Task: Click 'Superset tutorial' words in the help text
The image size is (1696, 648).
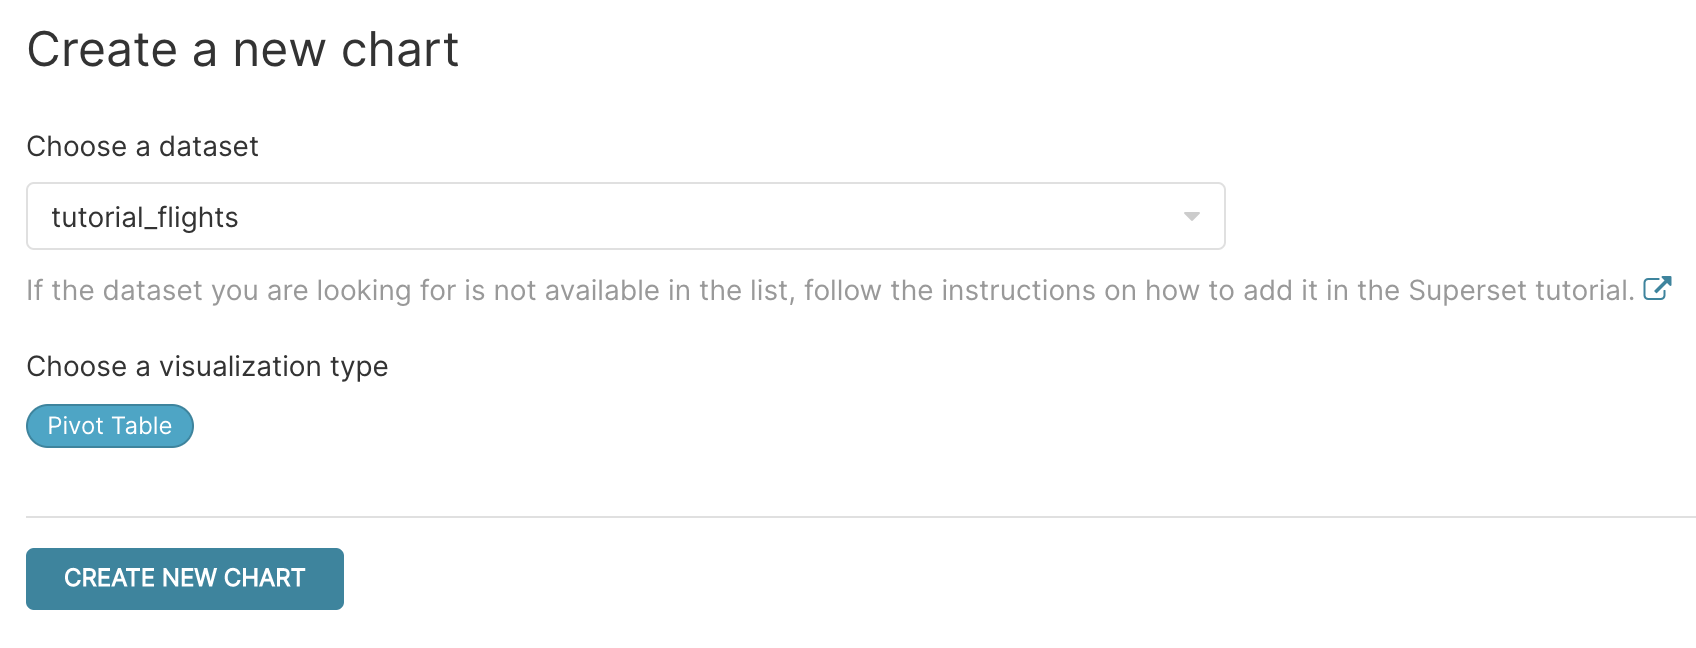Action: point(1520,291)
